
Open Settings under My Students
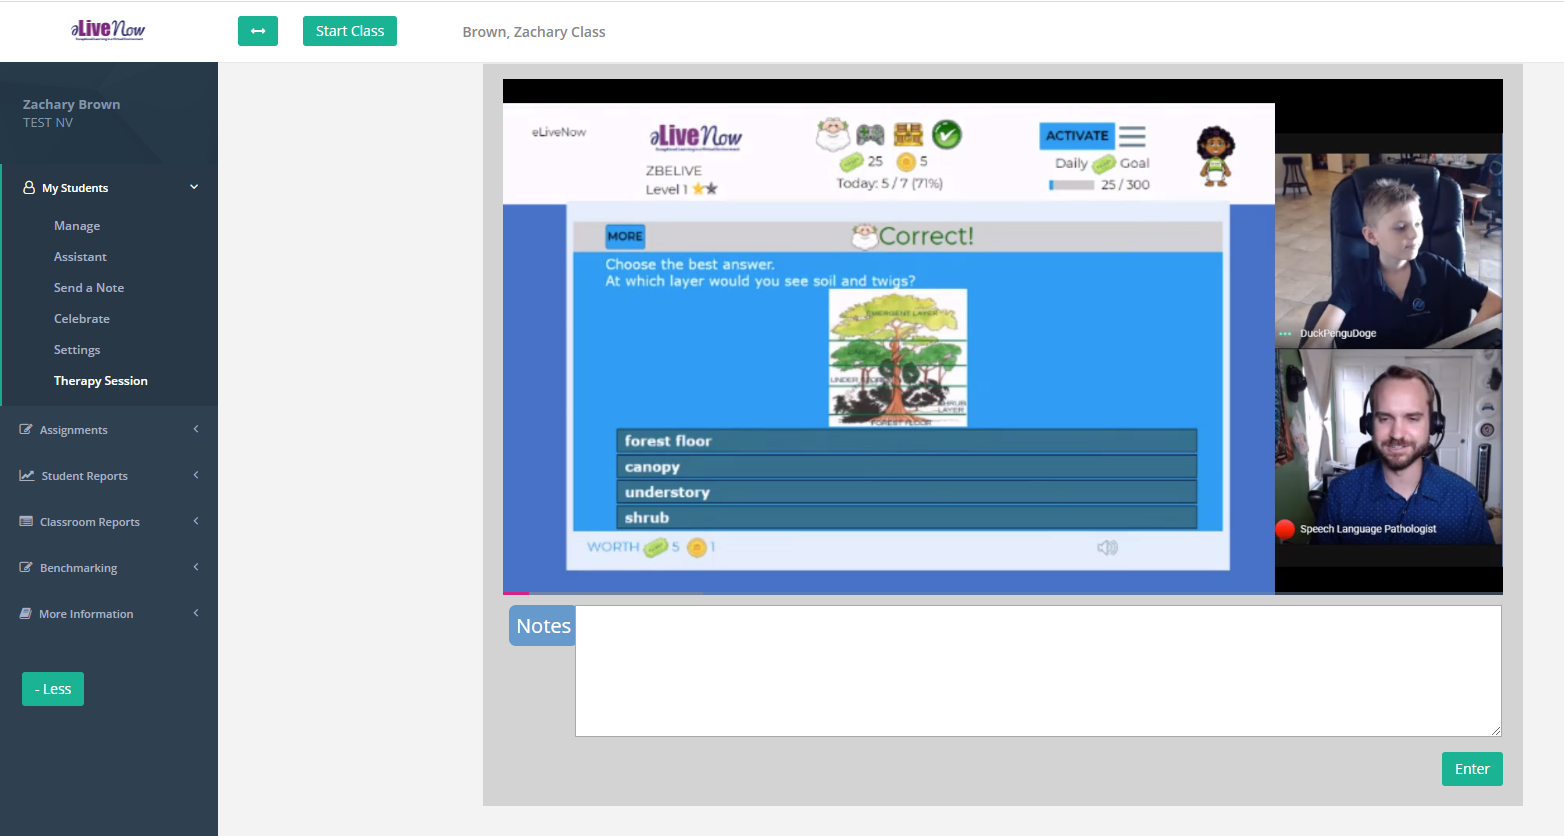pyautogui.click(x=77, y=350)
